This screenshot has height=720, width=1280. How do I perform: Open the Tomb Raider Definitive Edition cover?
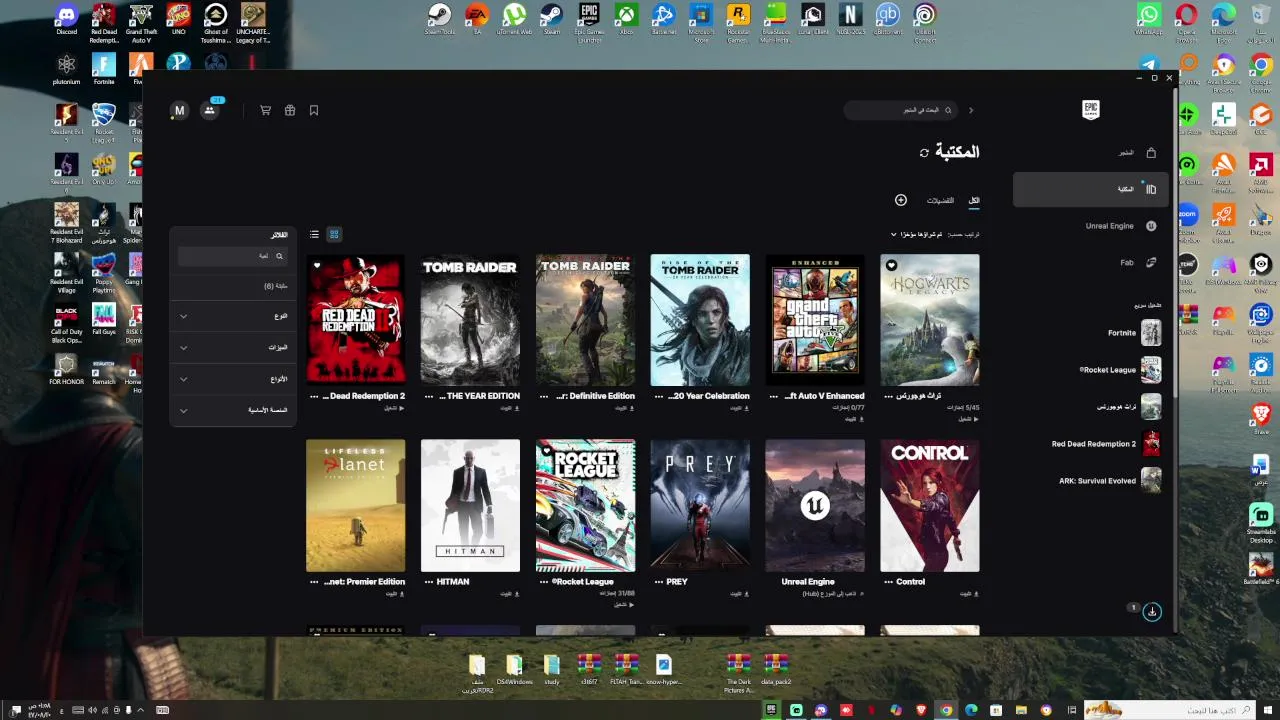point(585,320)
